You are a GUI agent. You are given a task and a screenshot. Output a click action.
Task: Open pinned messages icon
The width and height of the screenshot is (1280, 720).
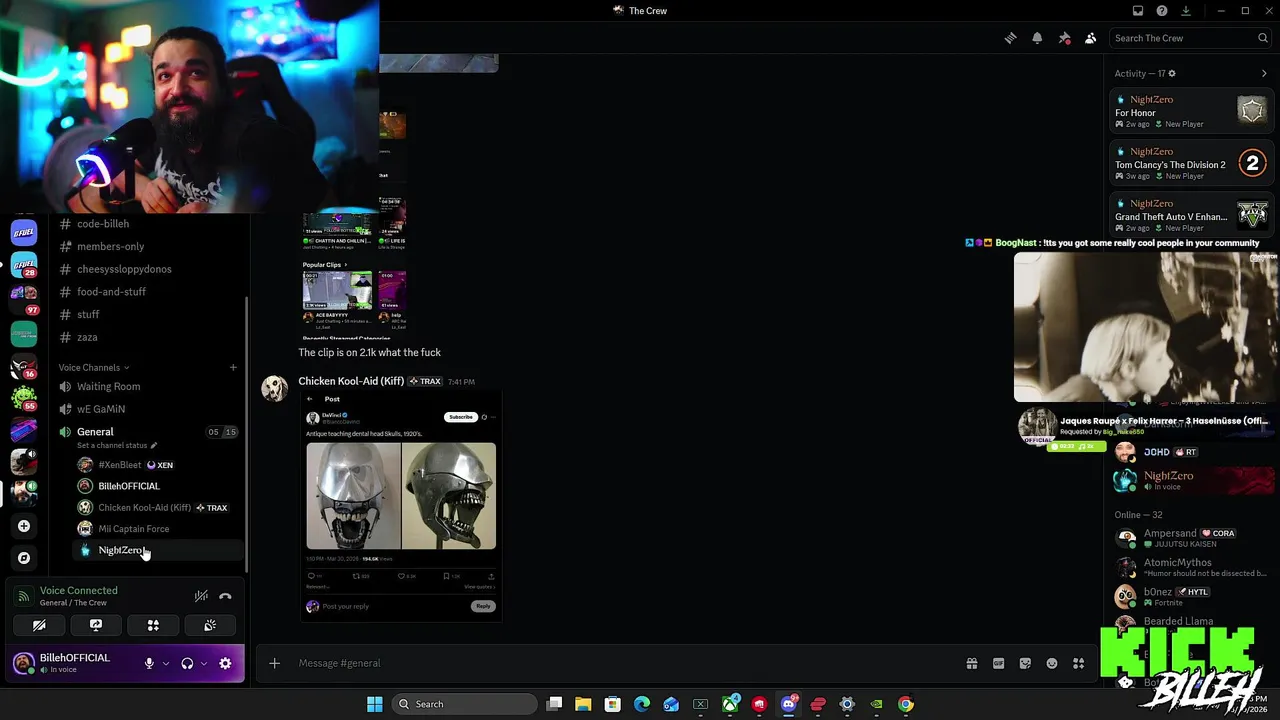pyautogui.click(x=1064, y=38)
